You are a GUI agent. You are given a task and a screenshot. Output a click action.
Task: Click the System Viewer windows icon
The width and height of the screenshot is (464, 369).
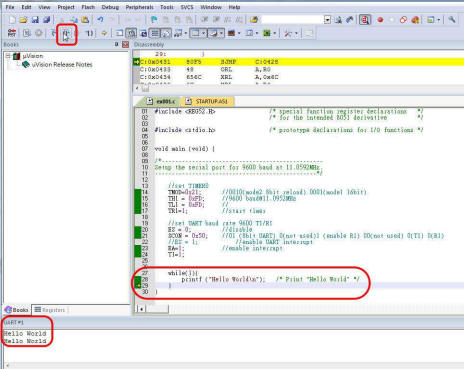click(x=267, y=33)
